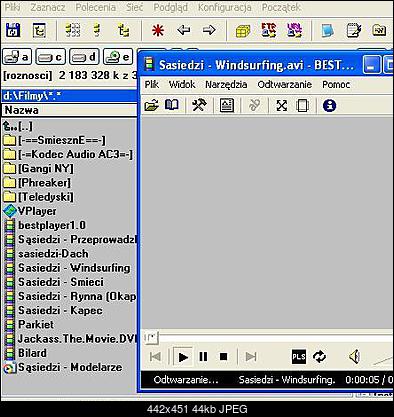Stop playback in BESTplayer

point(224,357)
